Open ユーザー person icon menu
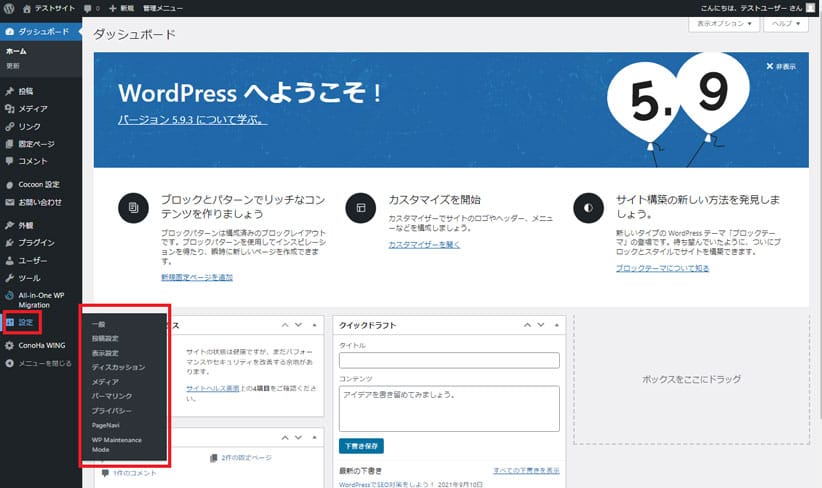Screen dimensions: 822x488 click(9, 261)
